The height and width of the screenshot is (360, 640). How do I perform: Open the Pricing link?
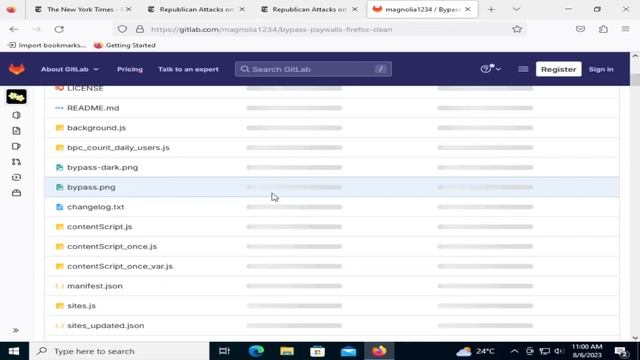(x=130, y=69)
